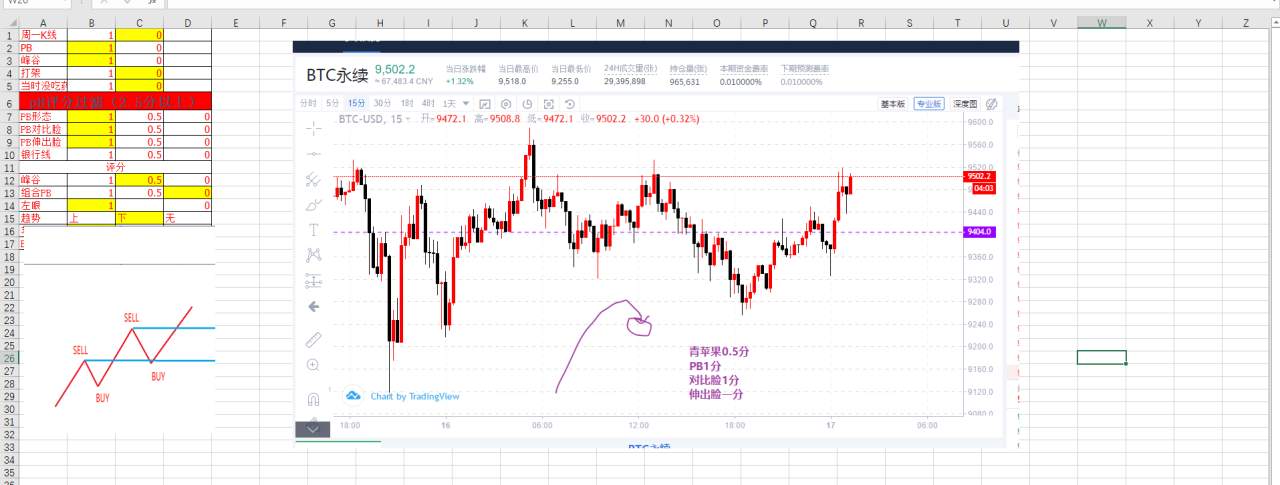The width and height of the screenshot is (1280, 485).
Task: Open the BTC-USD 15 symbol dropdown
Action: click(x=408, y=119)
